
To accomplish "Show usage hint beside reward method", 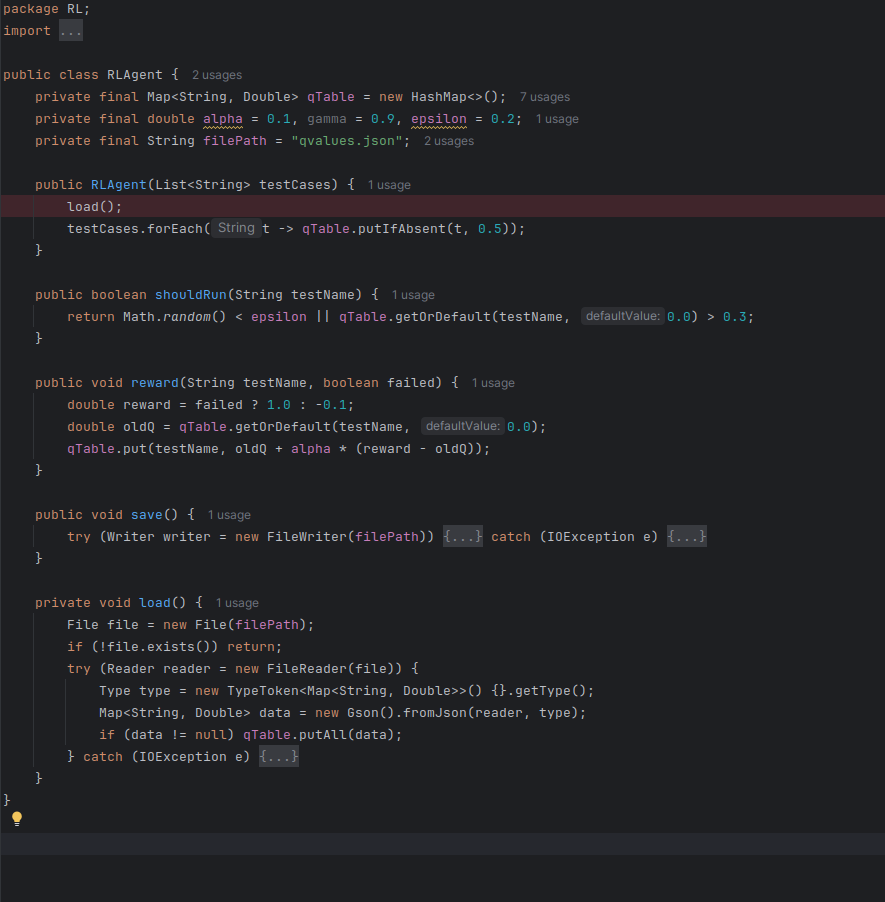I will pyautogui.click(x=493, y=383).
